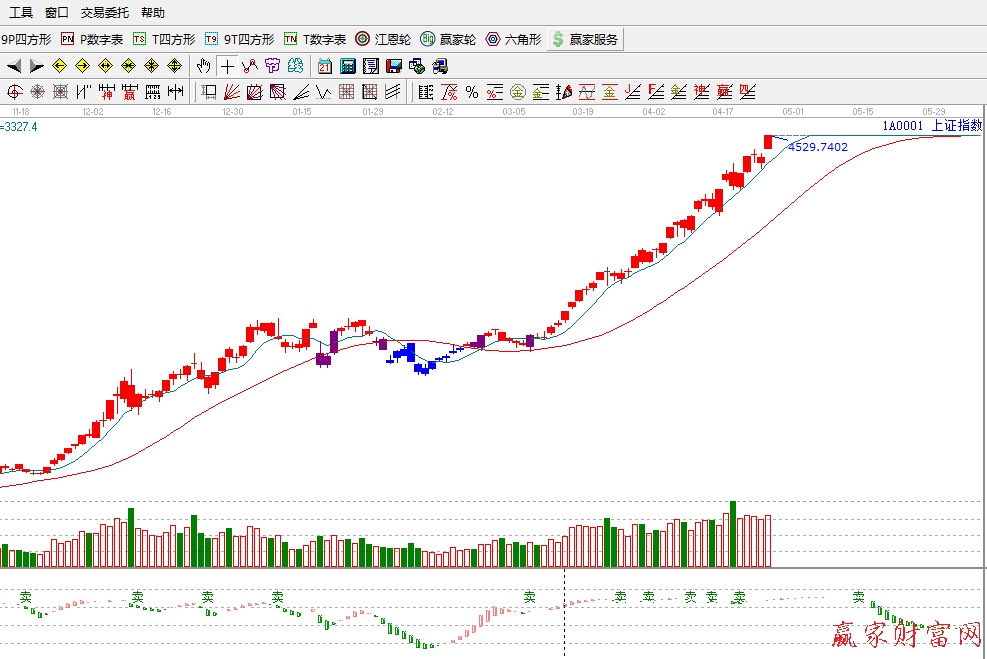This screenshot has width=987, height=659.
Task: Click the floppy disk save icon
Action: tap(394, 66)
